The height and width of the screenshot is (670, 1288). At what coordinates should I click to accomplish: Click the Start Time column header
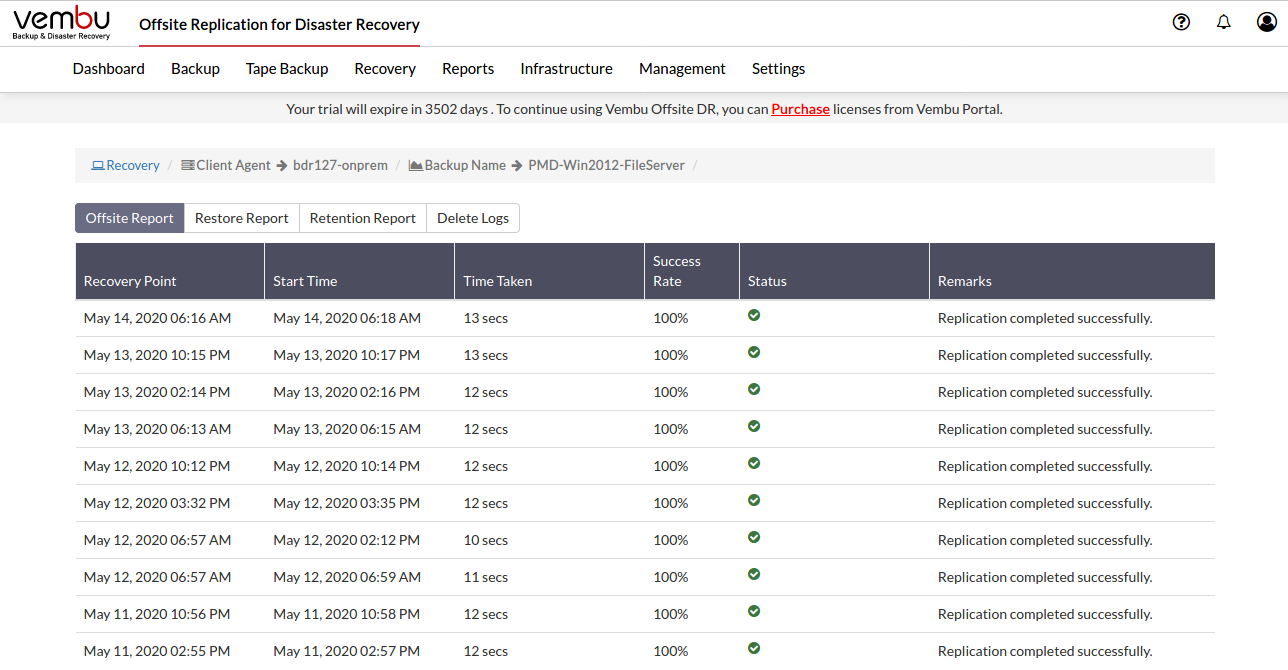(360, 271)
